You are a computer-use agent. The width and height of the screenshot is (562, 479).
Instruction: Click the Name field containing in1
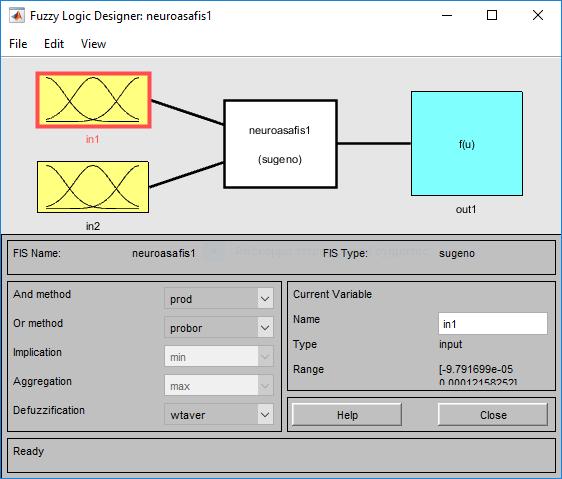coord(493,323)
